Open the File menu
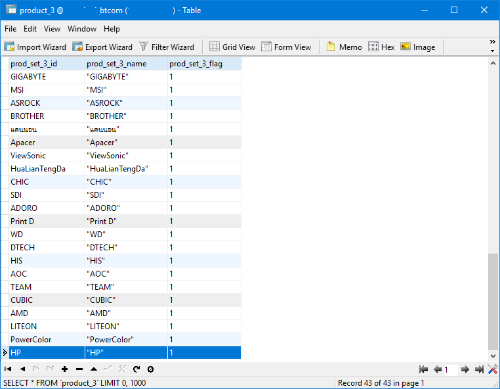Image resolution: width=500 pixels, height=389 pixels. click(10, 29)
